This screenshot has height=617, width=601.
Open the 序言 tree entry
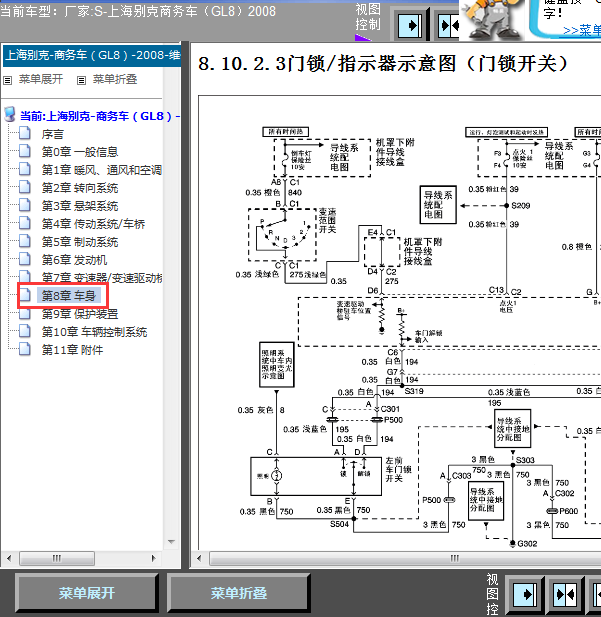(x=52, y=134)
